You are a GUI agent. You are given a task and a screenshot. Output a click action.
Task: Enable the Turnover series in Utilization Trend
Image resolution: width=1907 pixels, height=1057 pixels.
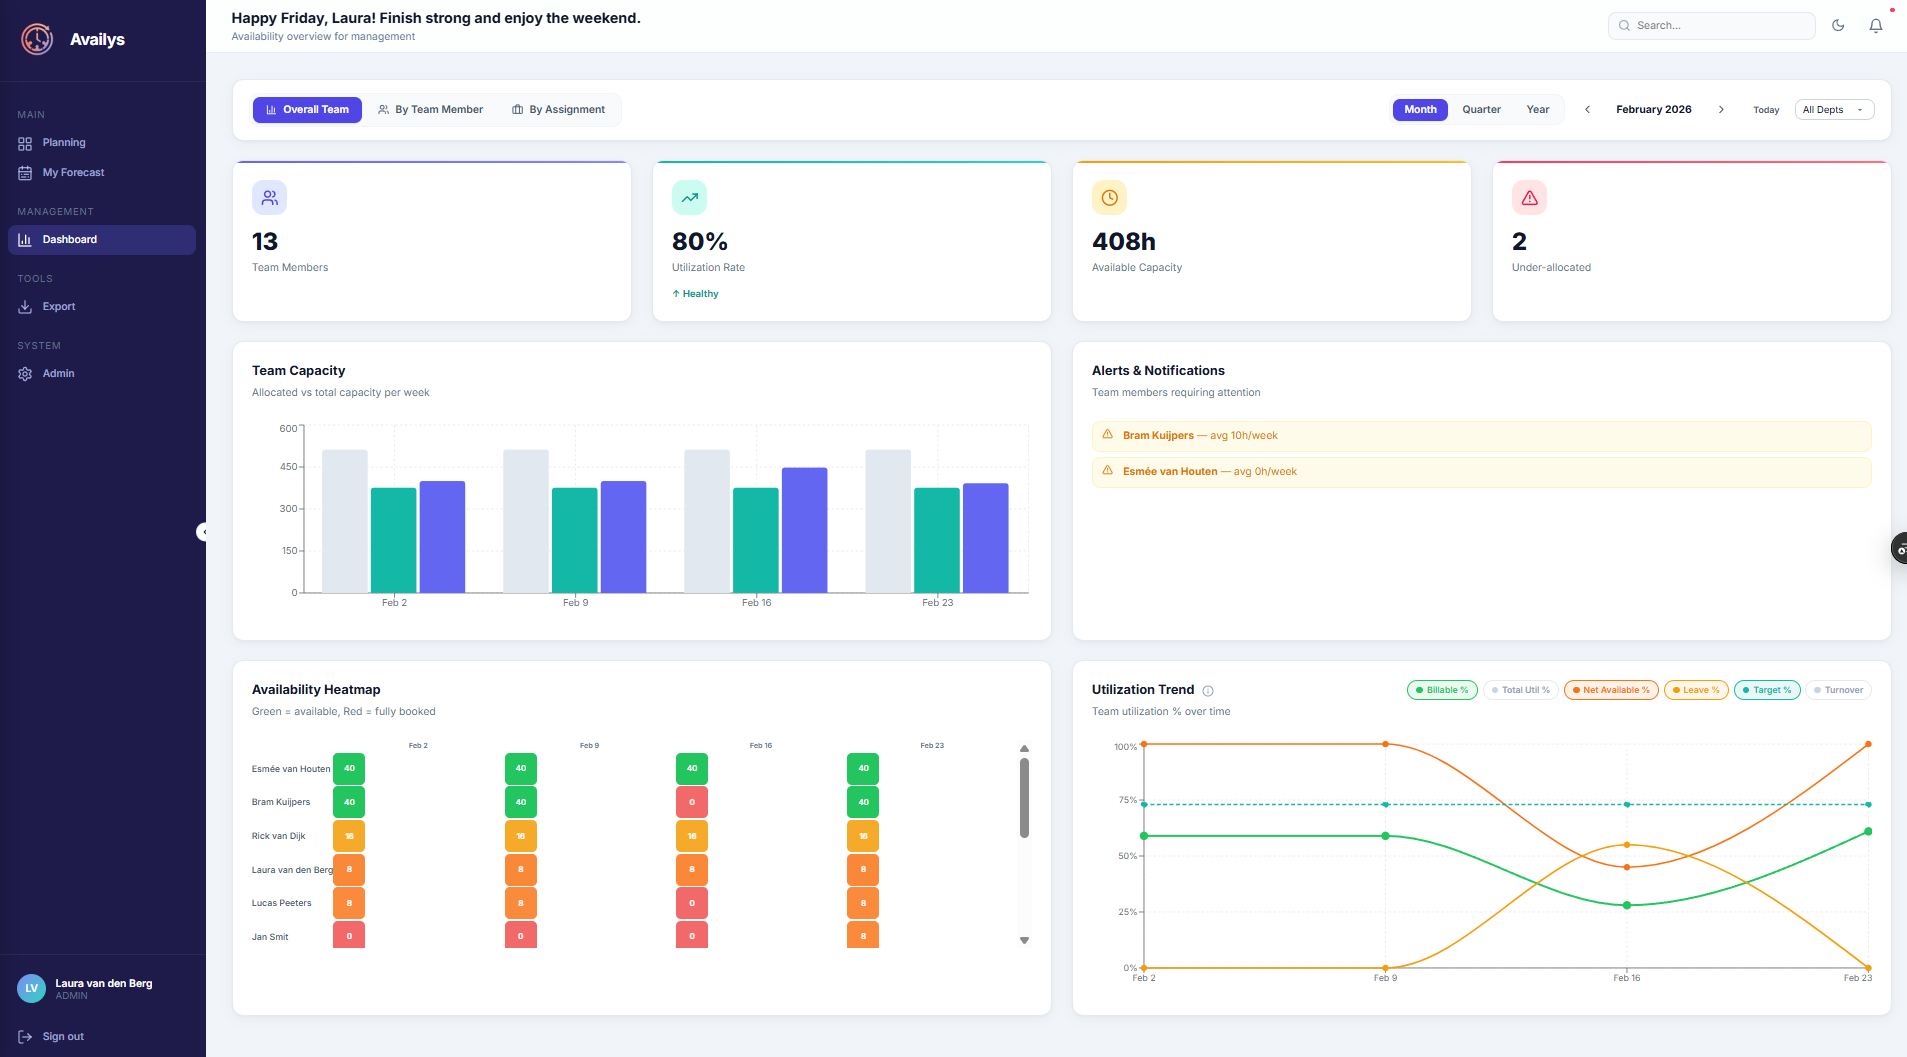[1838, 690]
